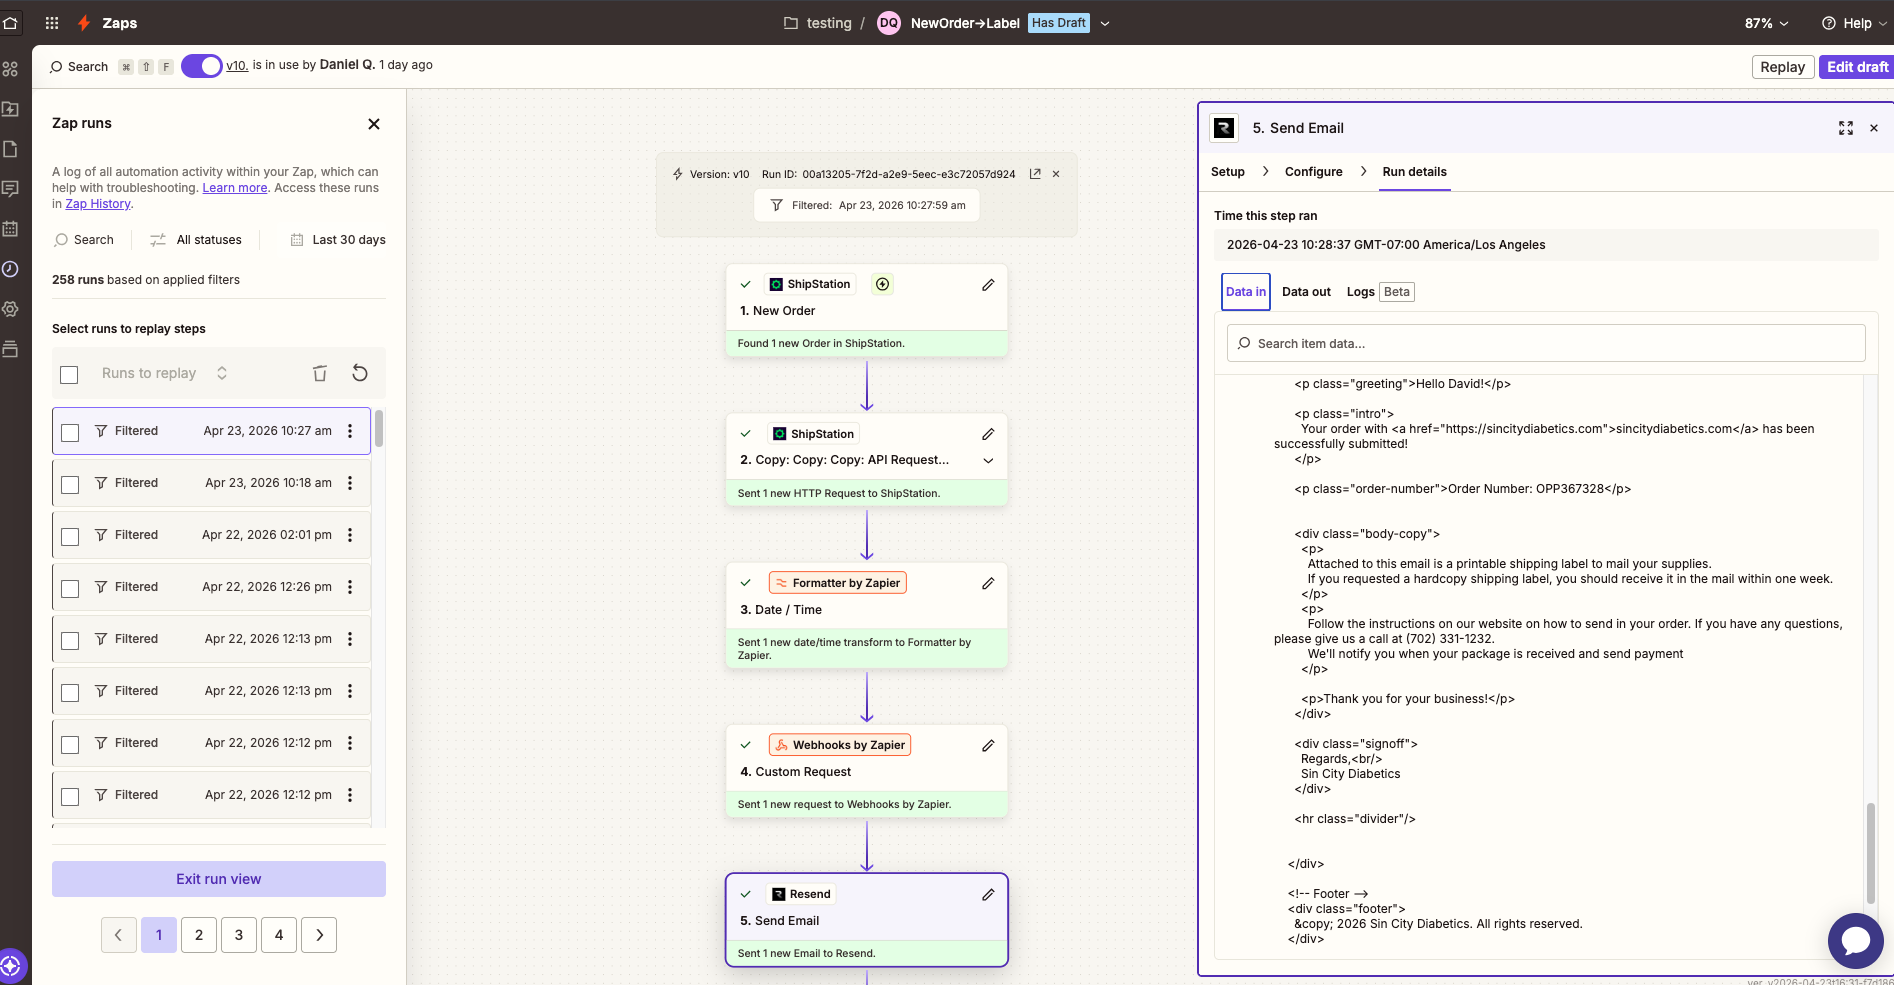Screen dimensions: 1894x985
Task: Switch to the Data out tab
Action: click(1306, 291)
